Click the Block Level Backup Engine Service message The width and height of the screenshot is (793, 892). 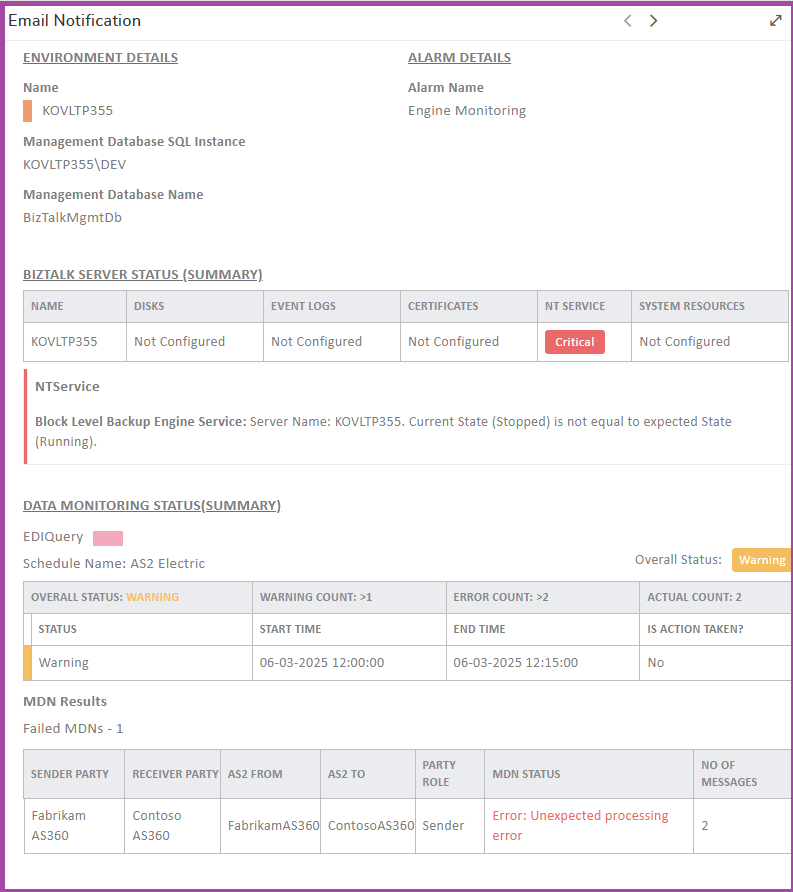(x=383, y=431)
